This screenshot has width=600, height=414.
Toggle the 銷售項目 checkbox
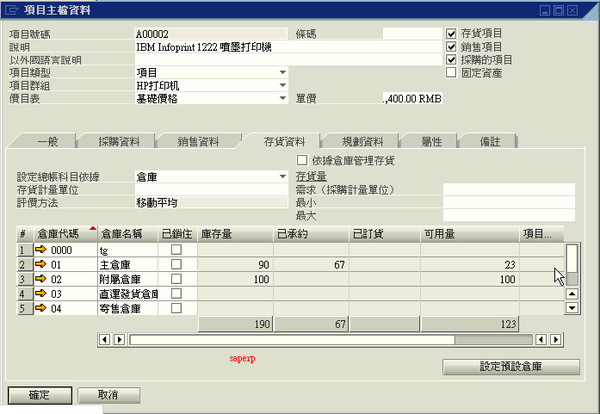[451, 47]
